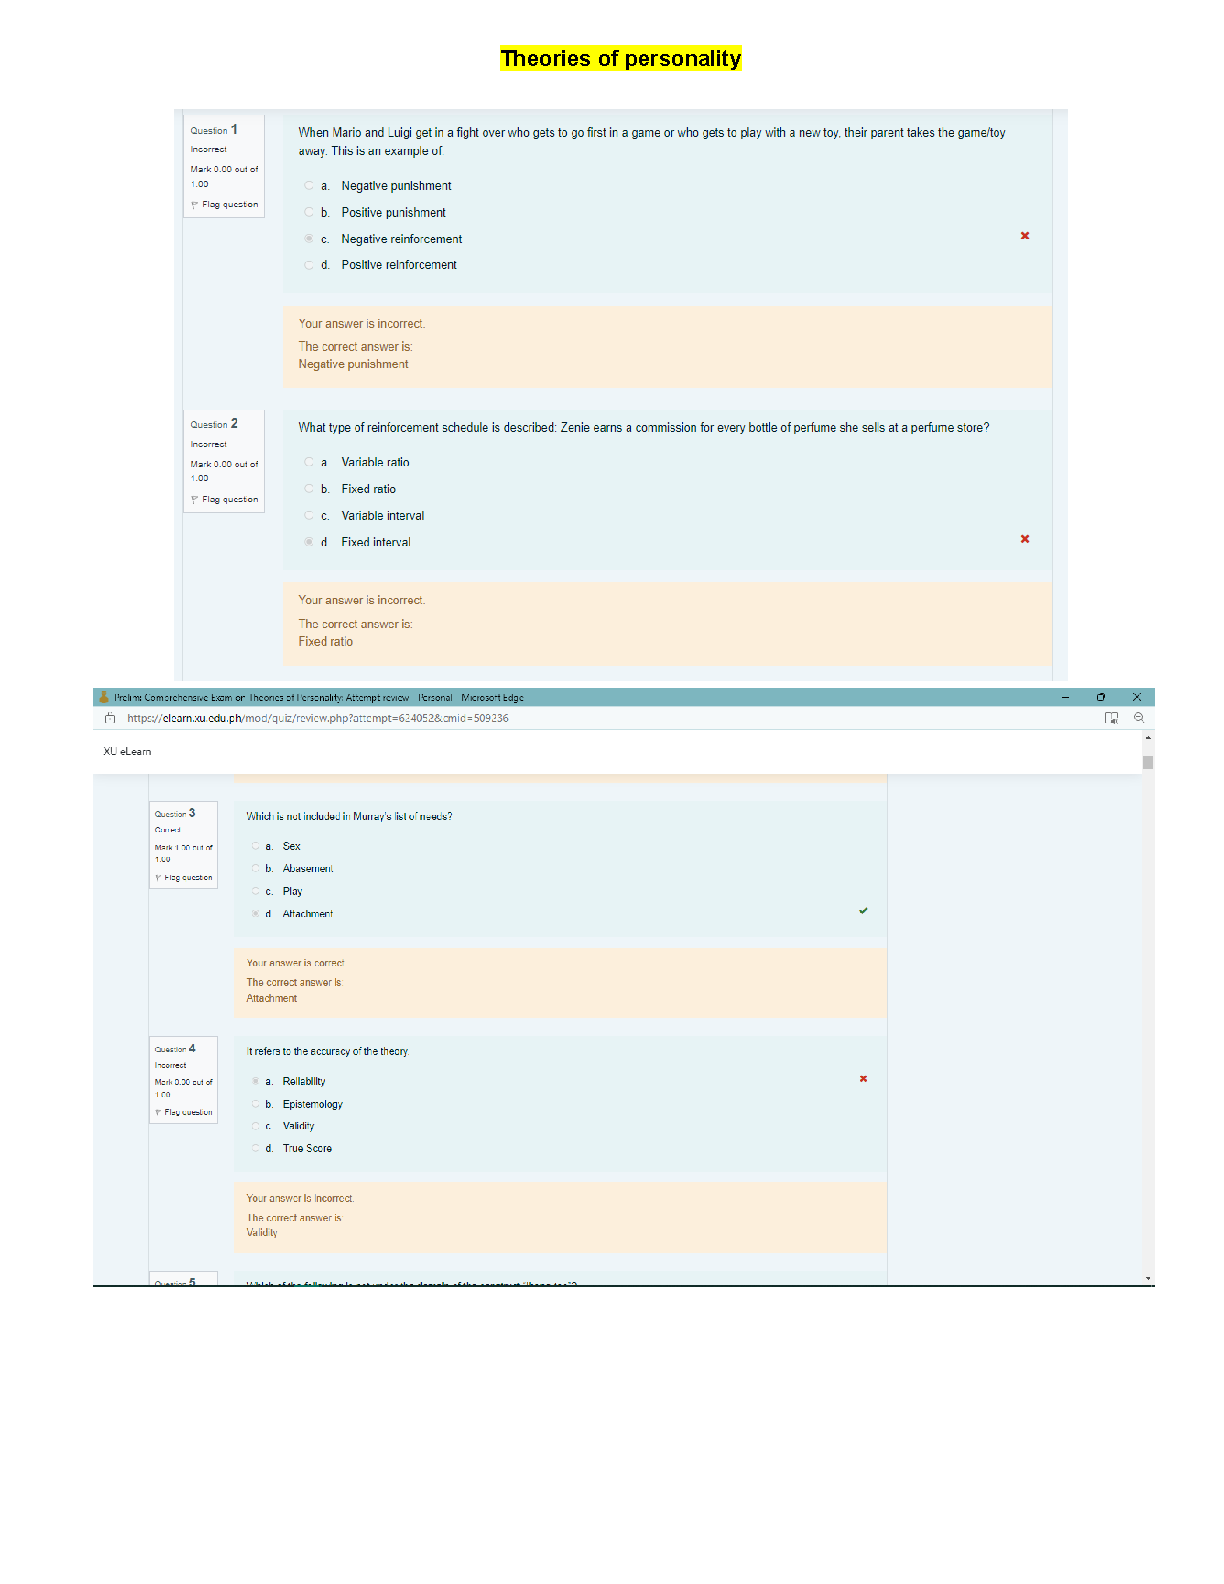
Task: Open the reader view icon in address bar
Action: (1111, 718)
